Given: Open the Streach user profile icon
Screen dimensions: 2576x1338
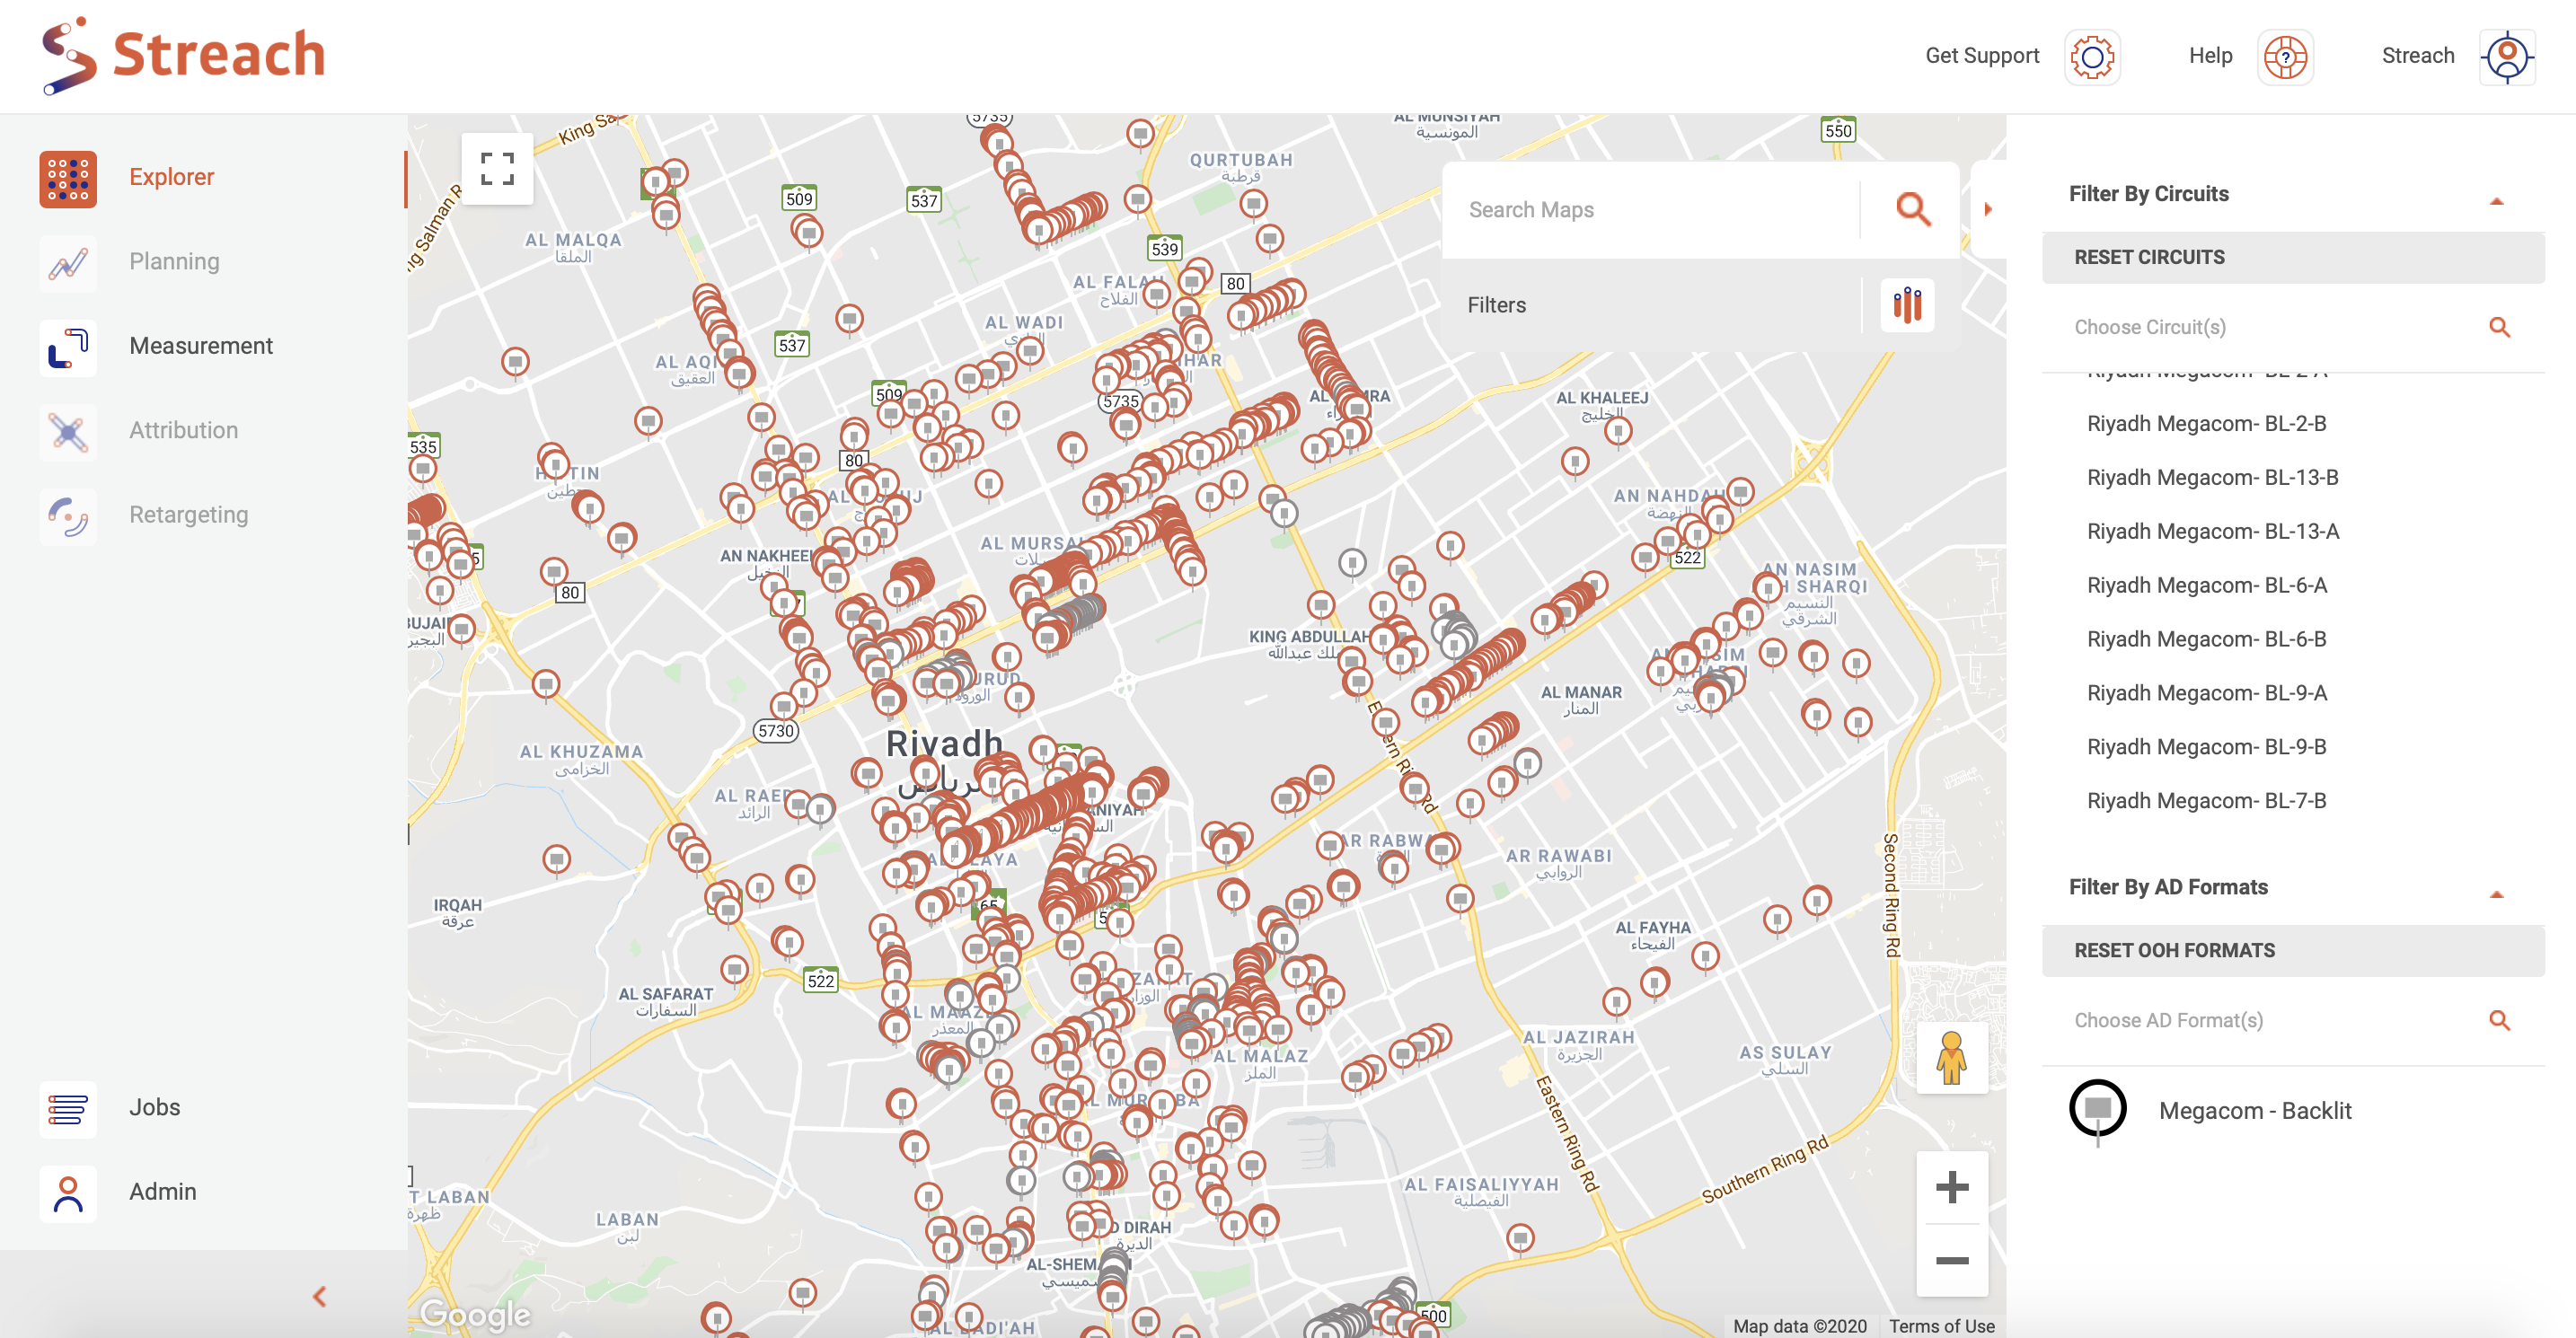Looking at the screenshot, I should tap(2506, 57).
